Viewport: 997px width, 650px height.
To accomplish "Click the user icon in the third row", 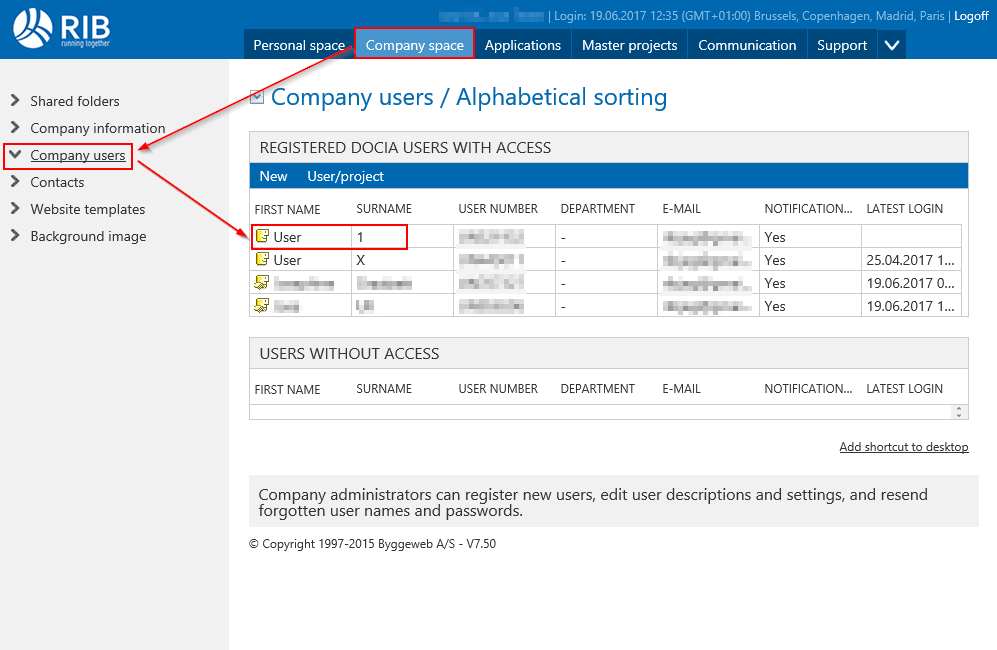I will 262,283.
